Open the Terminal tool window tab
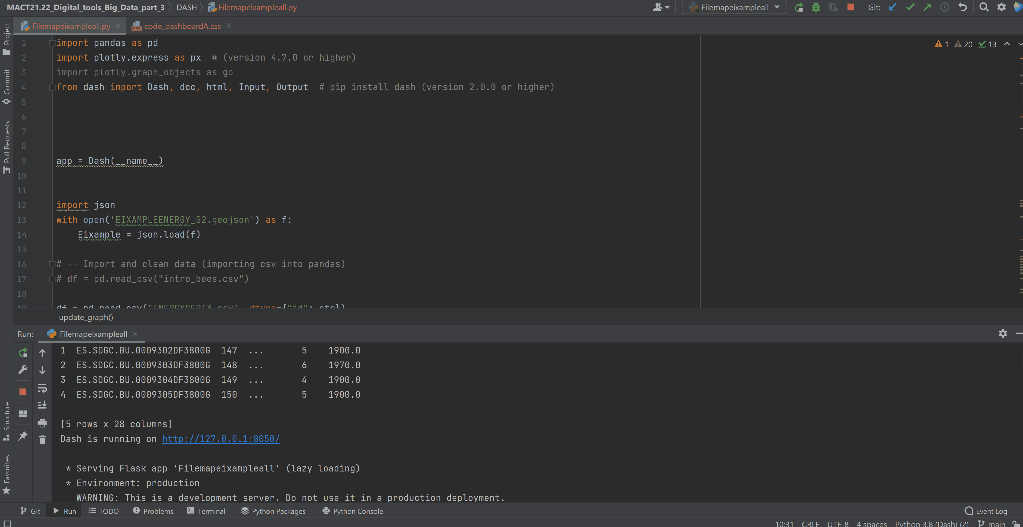The width and height of the screenshot is (1023, 527). 206,511
